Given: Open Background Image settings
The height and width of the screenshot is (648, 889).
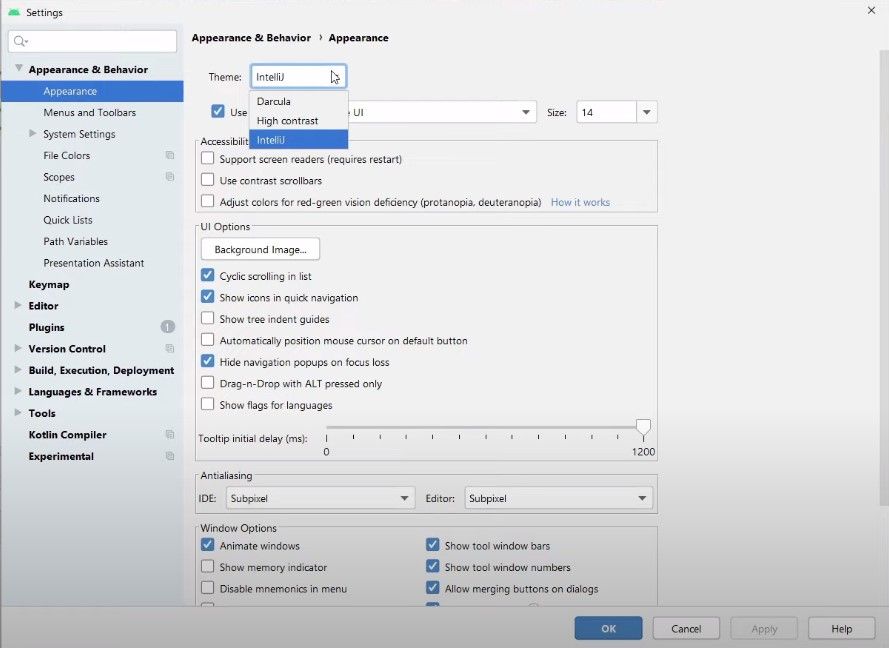Looking at the screenshot, I should (260, 249).
